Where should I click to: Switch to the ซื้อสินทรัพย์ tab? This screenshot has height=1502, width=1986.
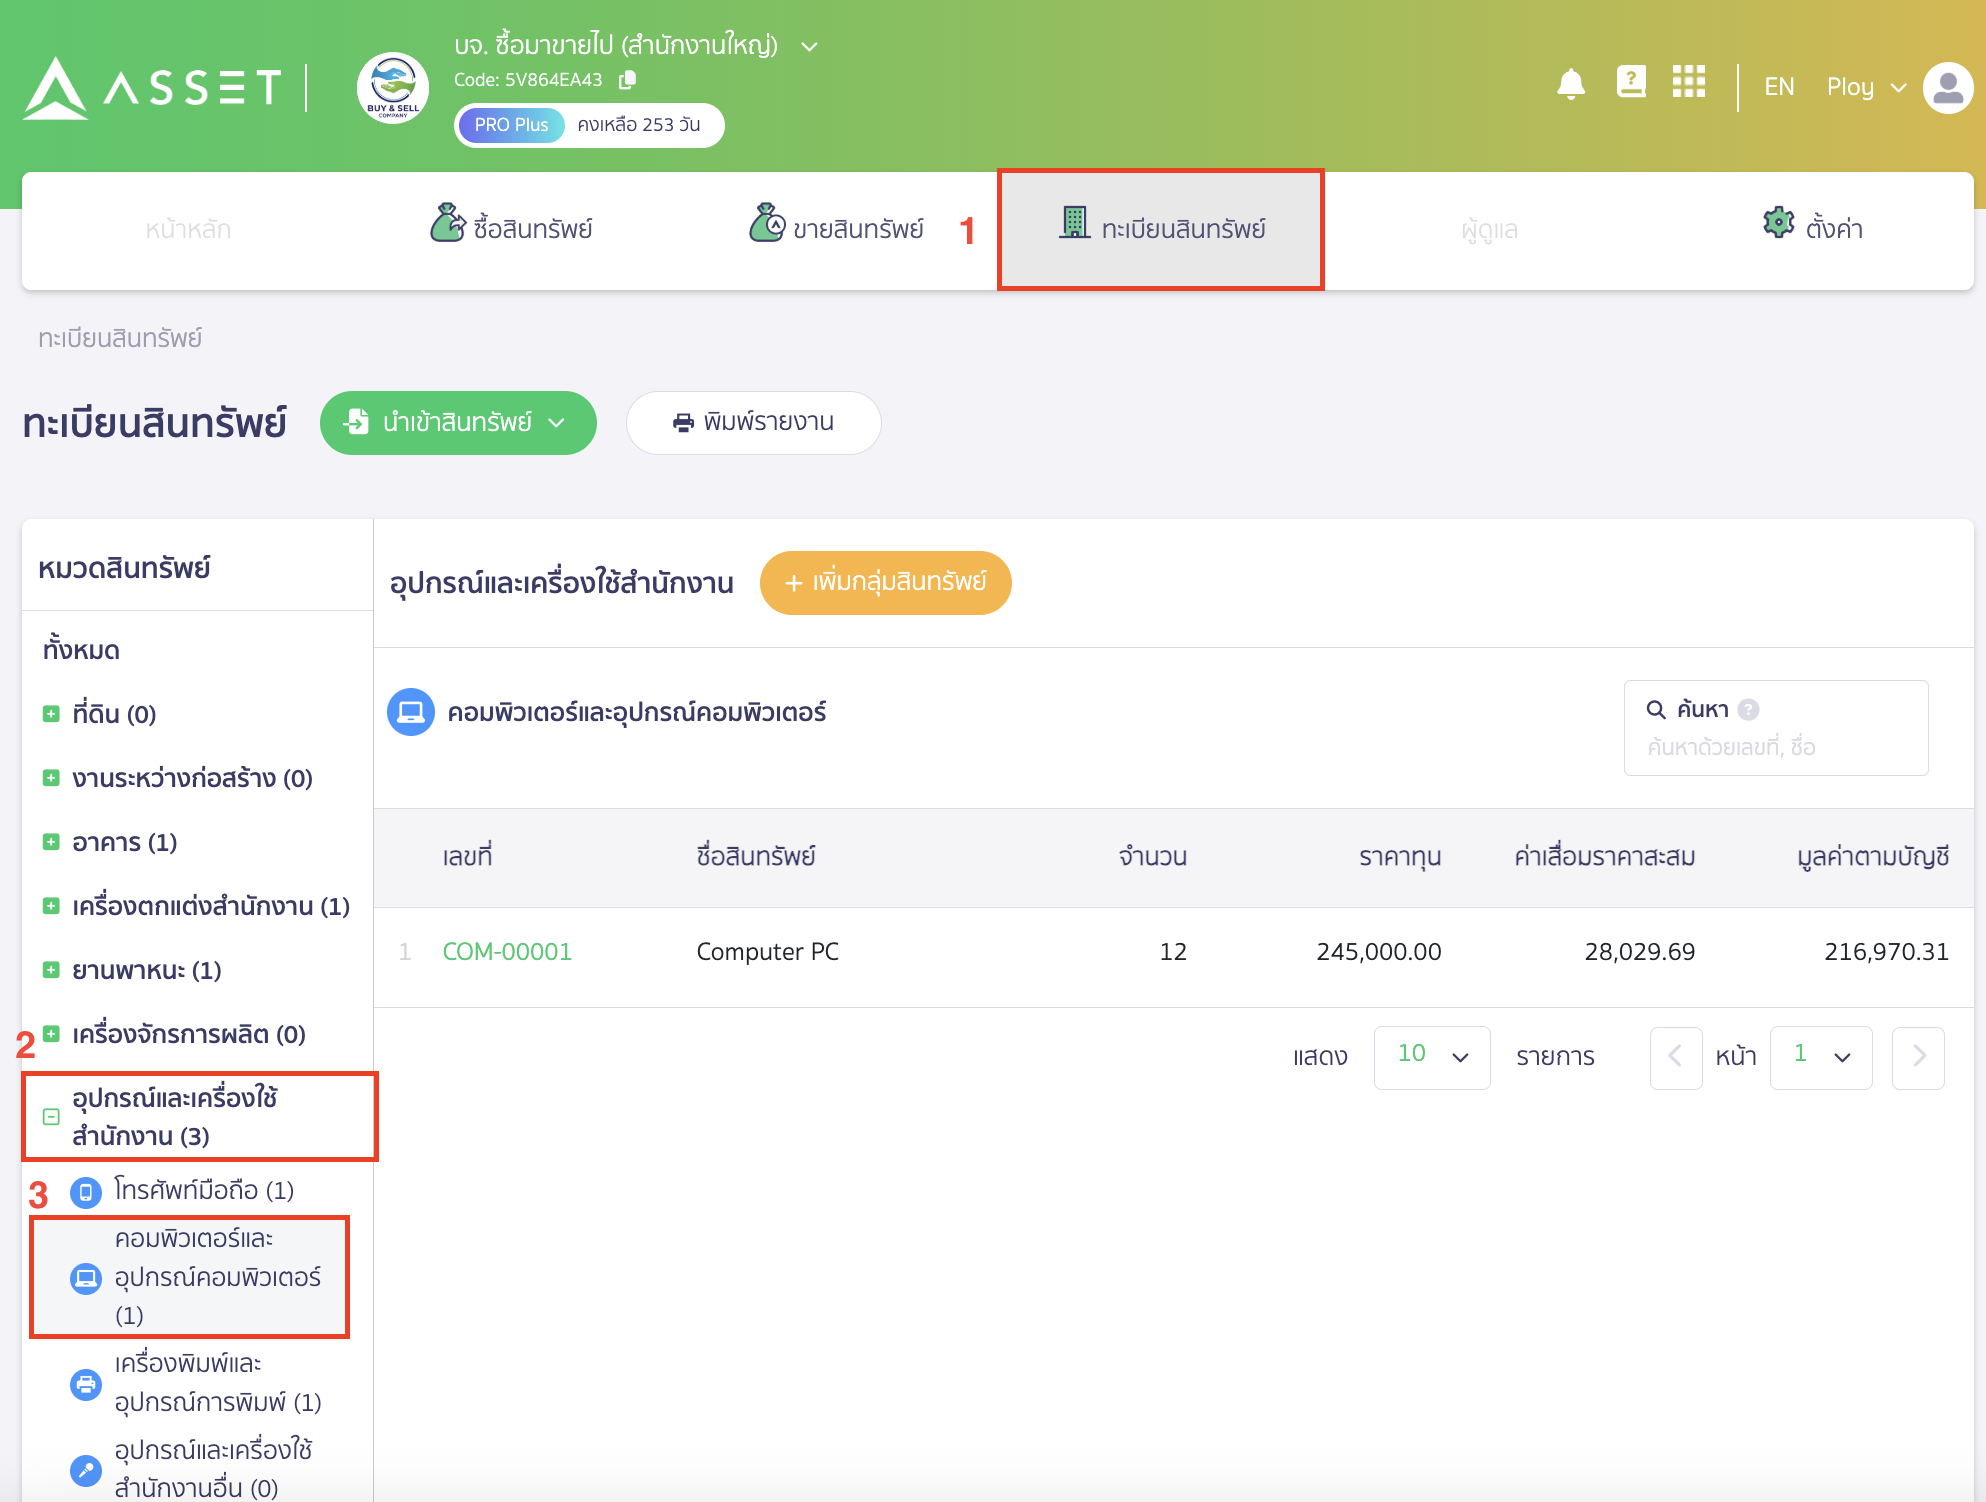pyautogui.click(x=513, y=228)
